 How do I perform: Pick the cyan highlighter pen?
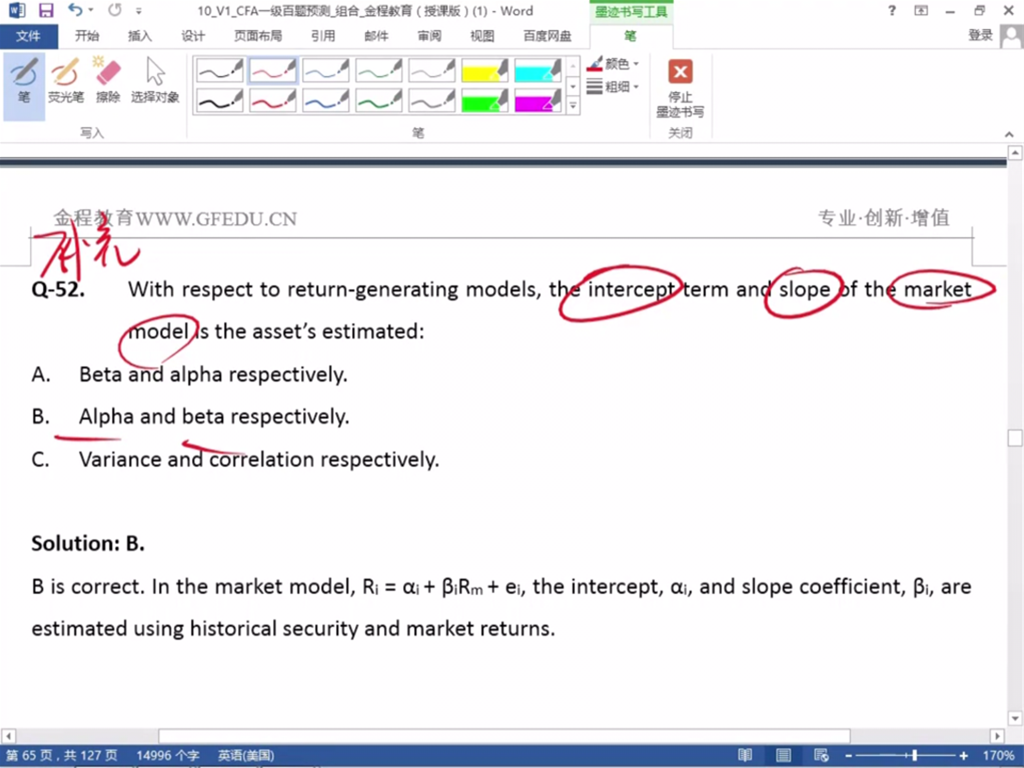point(537,70)
